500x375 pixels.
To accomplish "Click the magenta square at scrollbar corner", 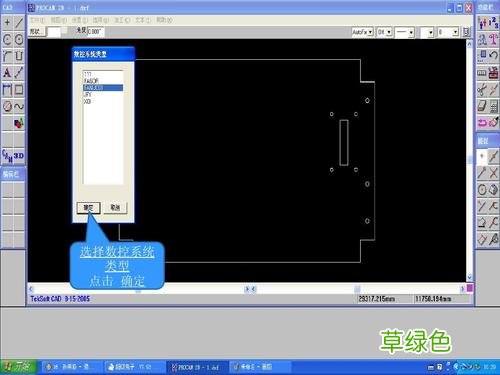I will click(469, 288).
